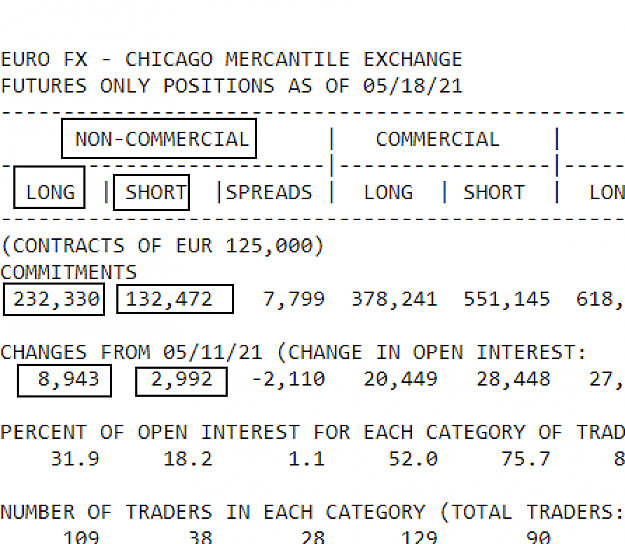Click the boxed change value 2,992
Image resolution: width=625 pixels, height=544 pixels.
pos(181,381)
